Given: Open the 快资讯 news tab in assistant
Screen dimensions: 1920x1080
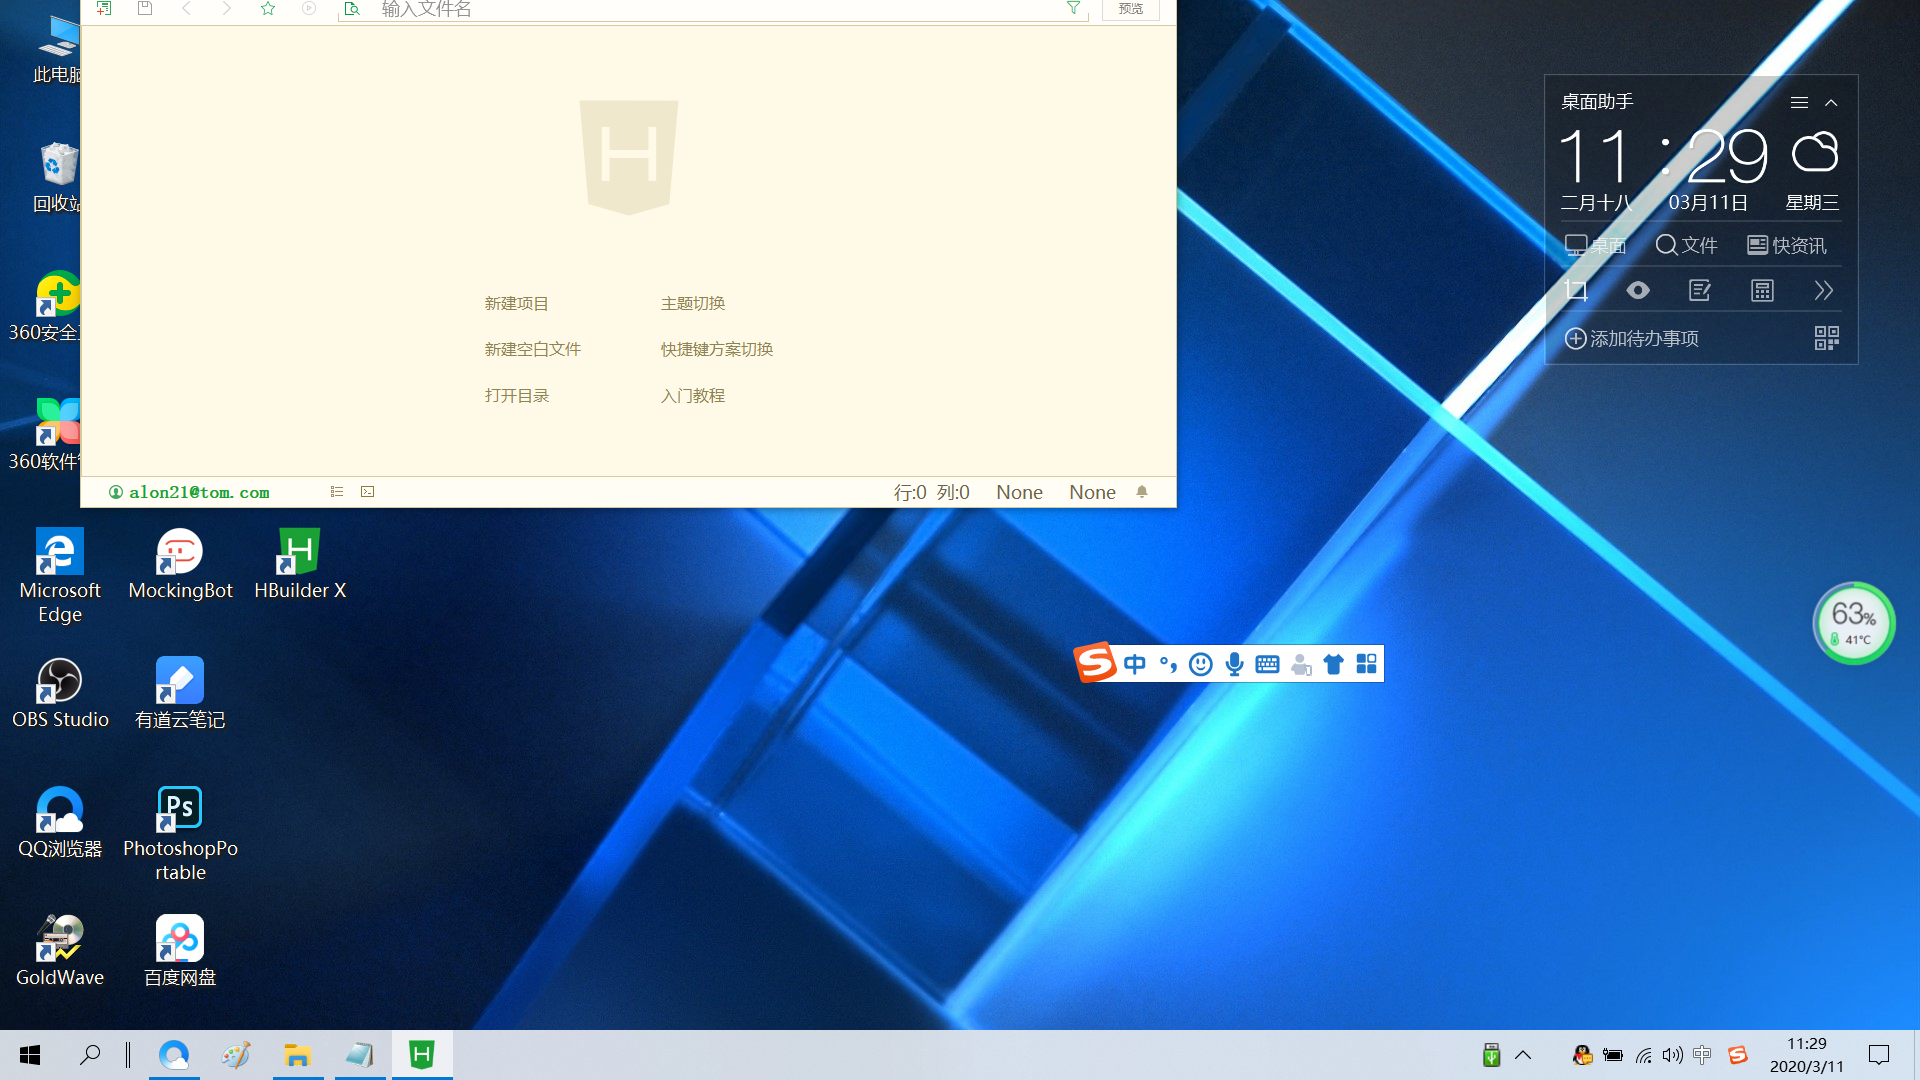Looking at the screenshot, I should point(1786,245).
